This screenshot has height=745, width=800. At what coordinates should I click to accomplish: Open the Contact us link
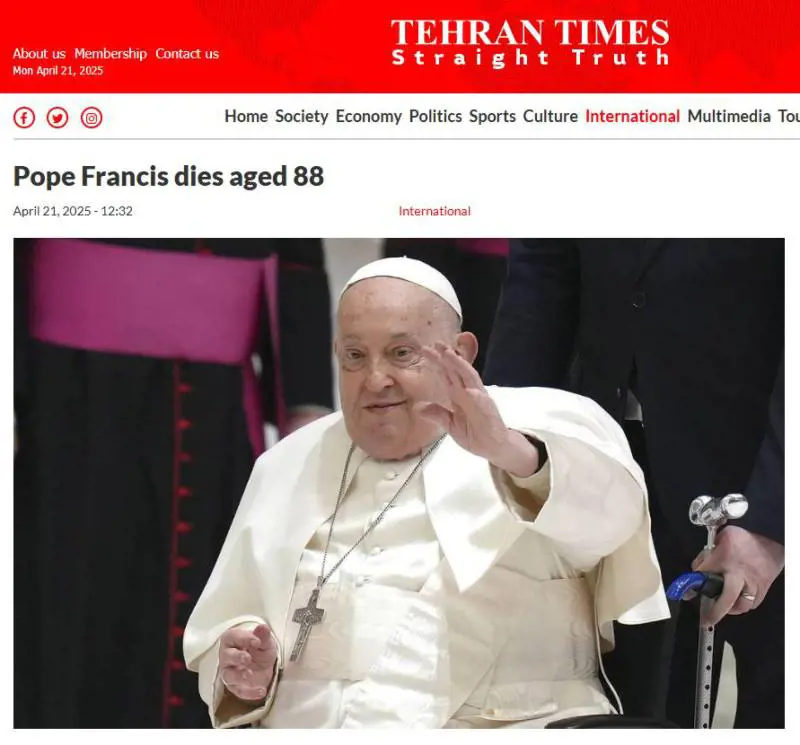(187, 54)
